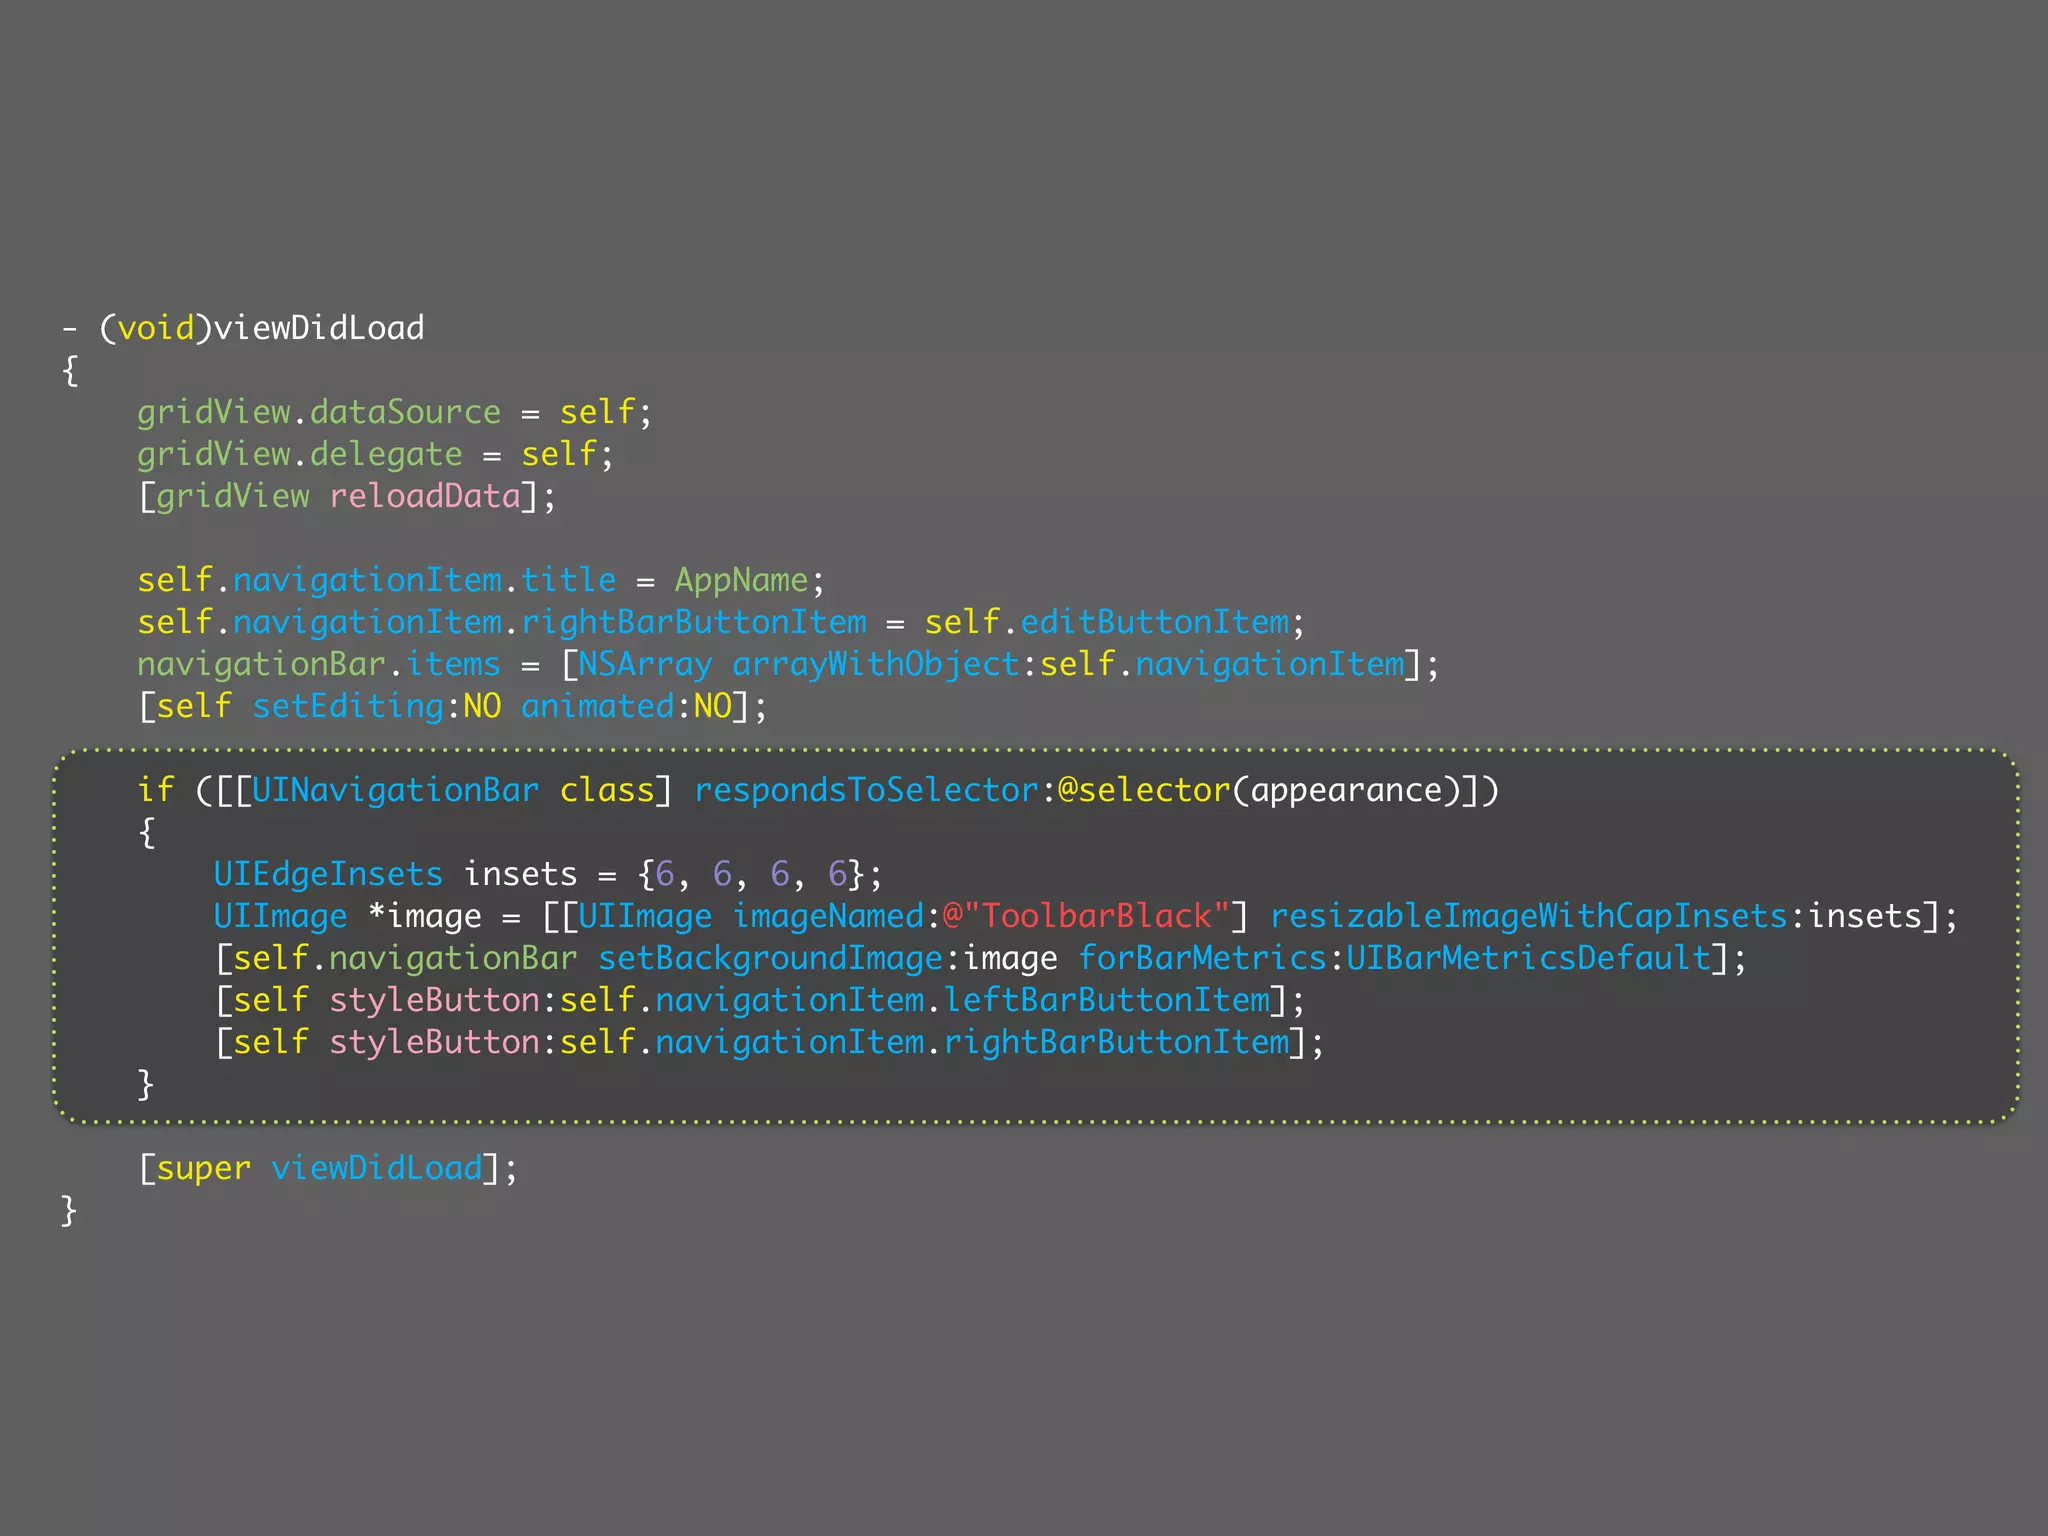
Task: Click the styleButton line with 'leftBarButtonItem'
Action: click(x=760, y=1000)
